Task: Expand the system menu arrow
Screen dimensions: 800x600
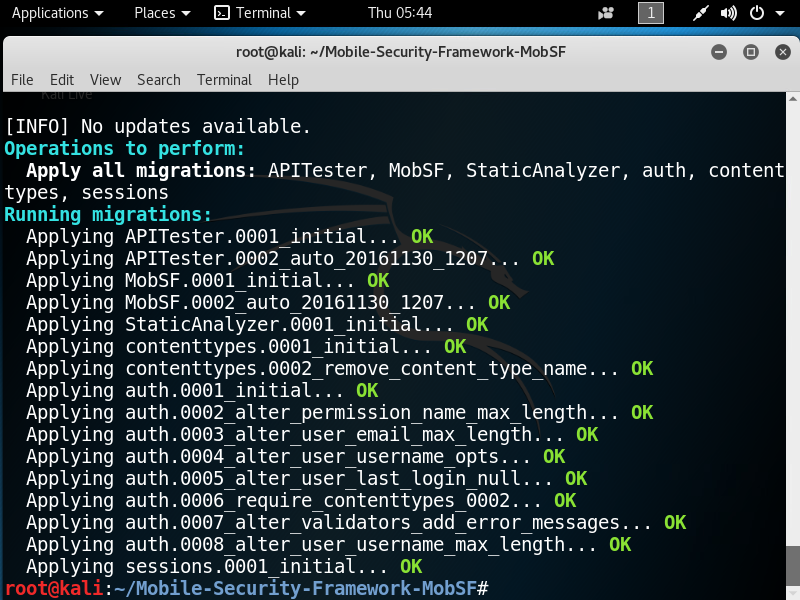Action: click(780, 13)
